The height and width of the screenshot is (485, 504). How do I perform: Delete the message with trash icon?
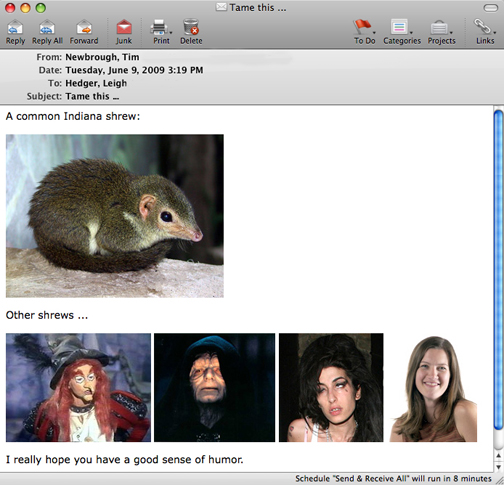coord(191,27)
